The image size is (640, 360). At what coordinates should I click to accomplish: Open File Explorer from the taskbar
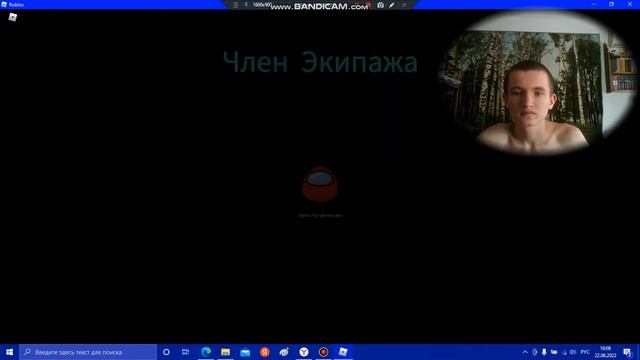[225, 352]
